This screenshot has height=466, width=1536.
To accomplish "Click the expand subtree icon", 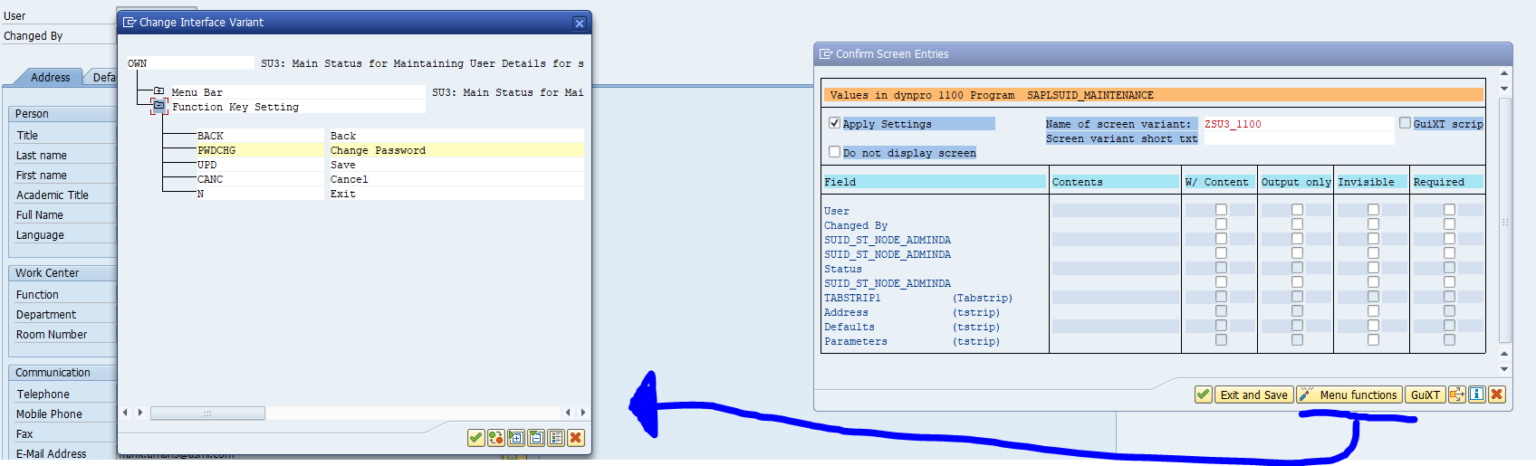I will click(515, 438).
